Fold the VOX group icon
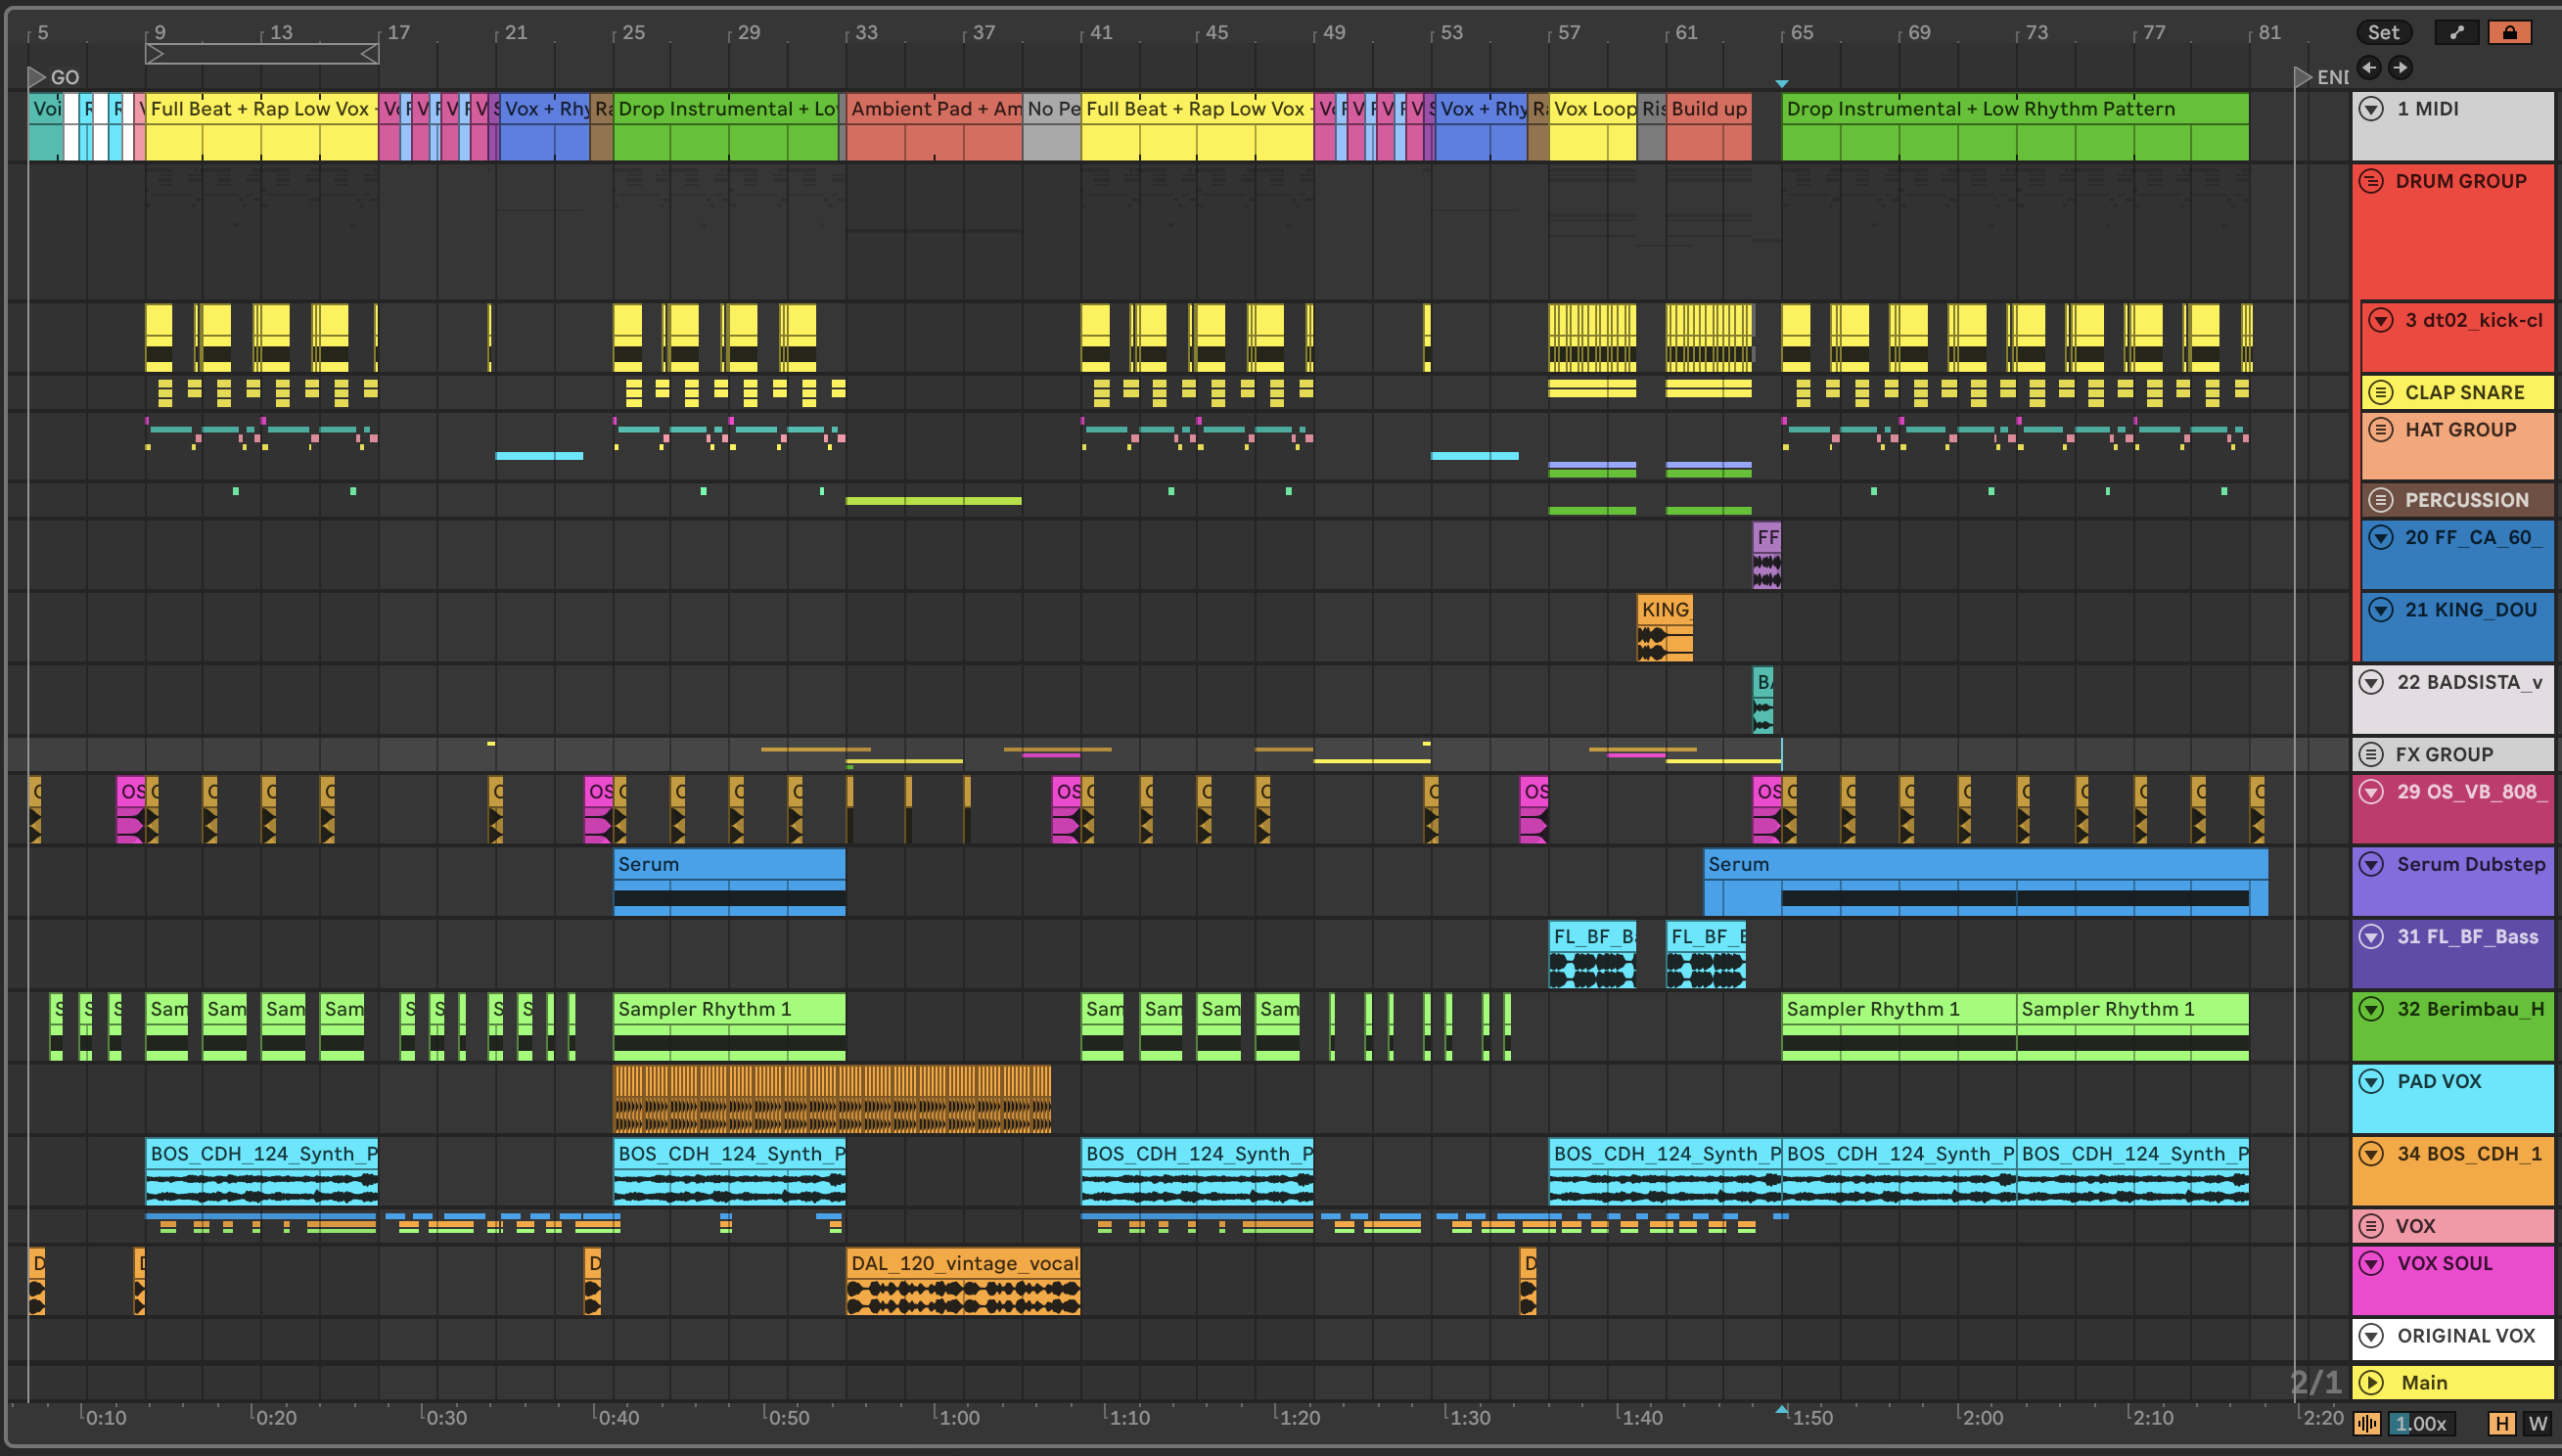This screenshot has width=2562, height=1456. (x=2371, y=1225)
